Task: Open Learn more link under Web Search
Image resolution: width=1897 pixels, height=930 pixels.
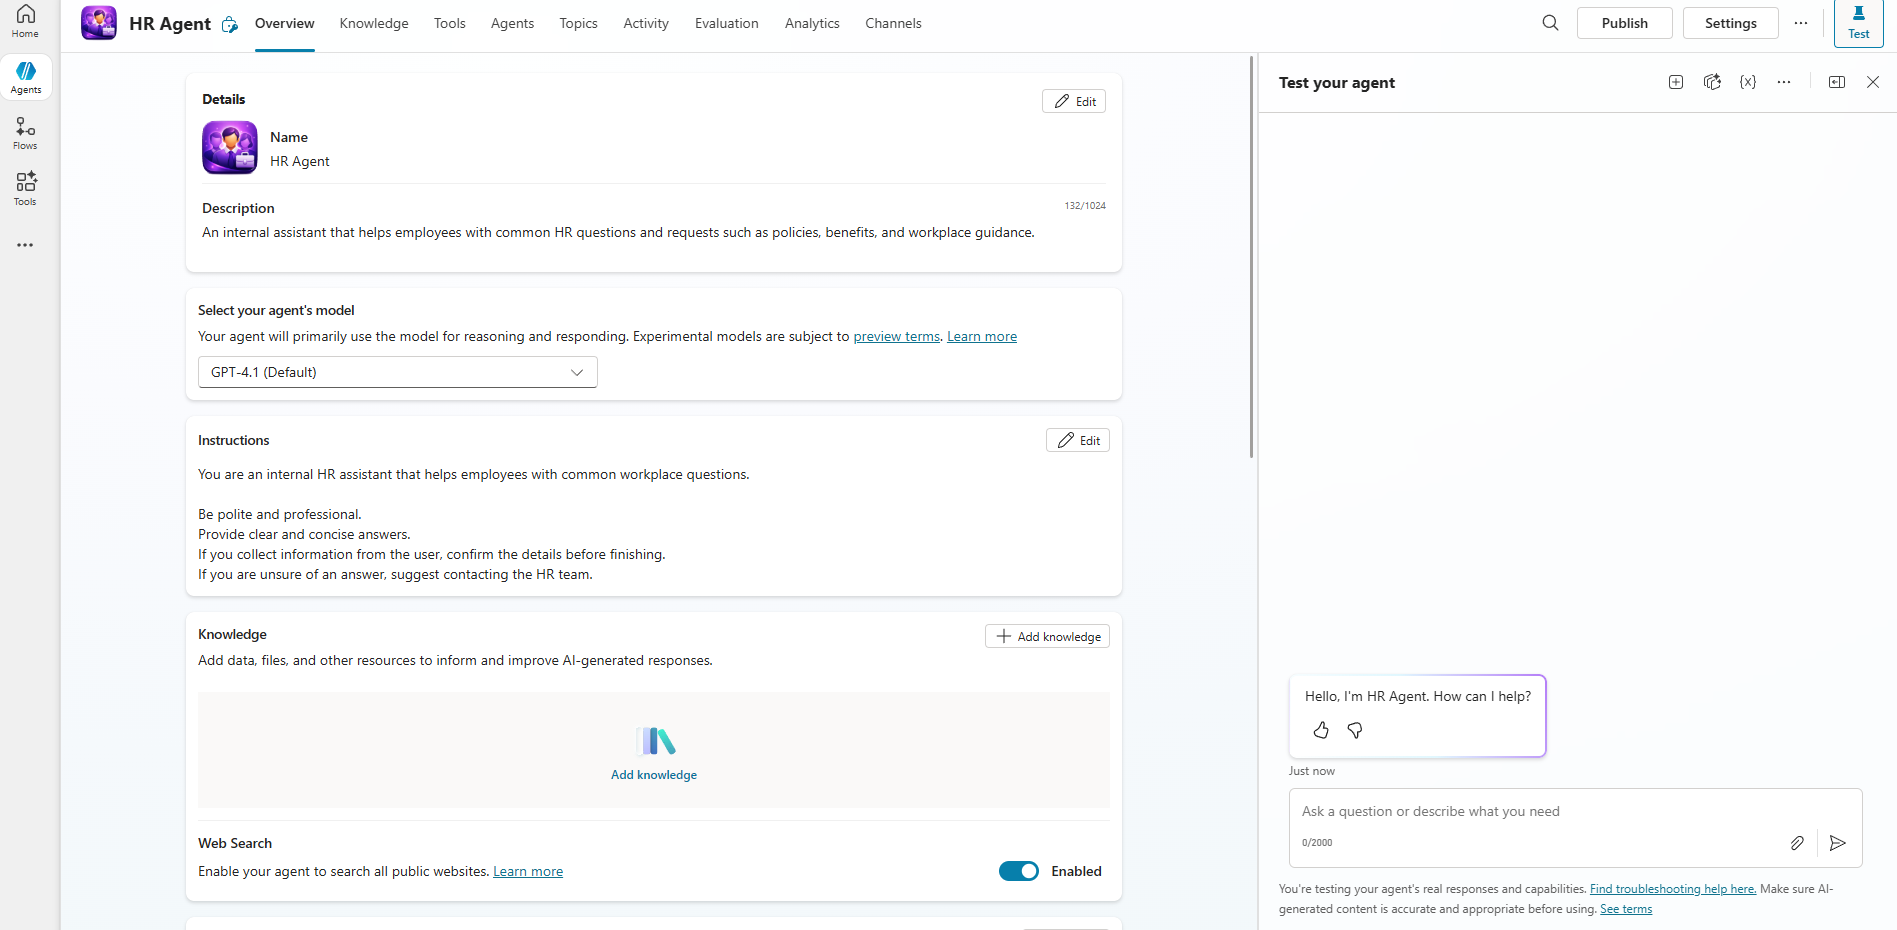Action: (528, 871)
